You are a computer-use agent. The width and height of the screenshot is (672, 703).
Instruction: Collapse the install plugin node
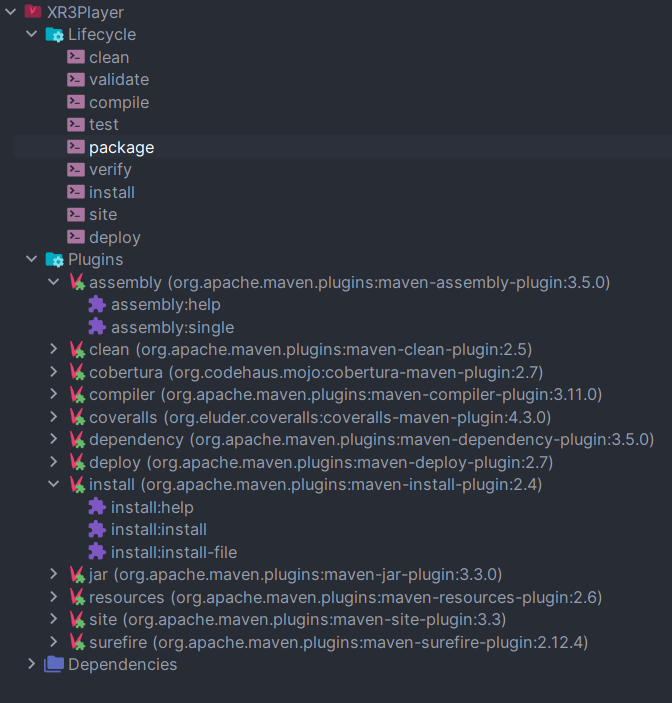(x=54, y=485)
